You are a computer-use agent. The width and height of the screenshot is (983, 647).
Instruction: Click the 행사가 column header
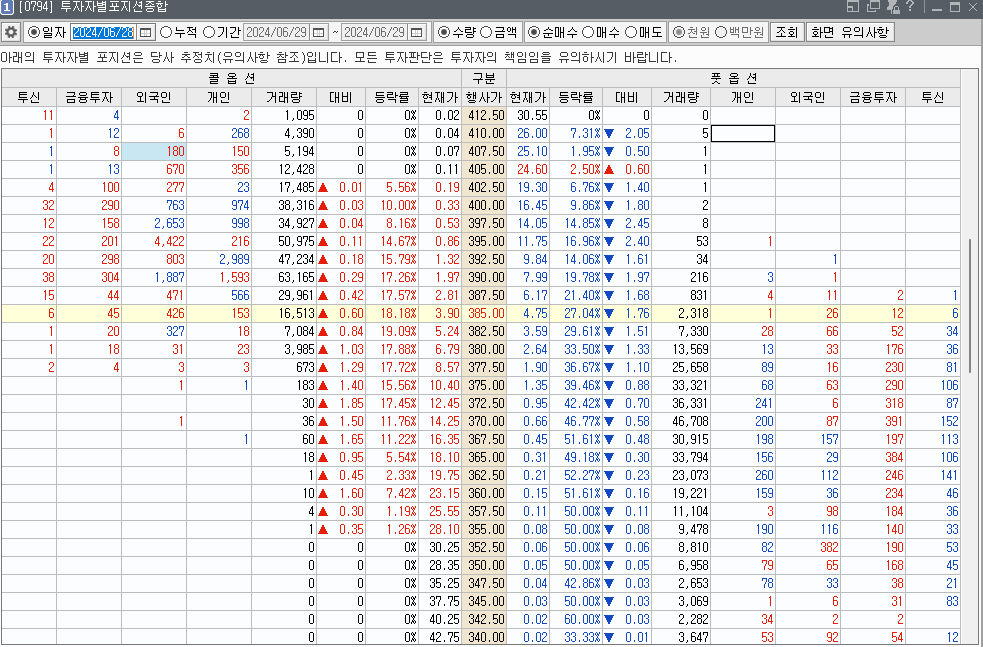pyautogui.click(x=484, y=97)
